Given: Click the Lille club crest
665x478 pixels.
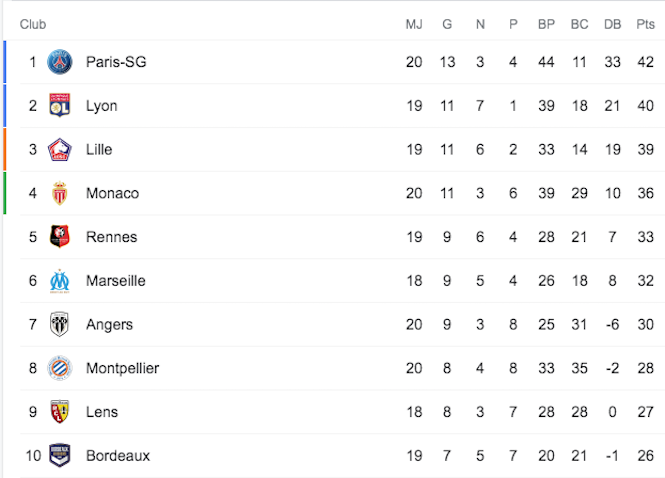Looking at the screenshot, I should [59, 149].
